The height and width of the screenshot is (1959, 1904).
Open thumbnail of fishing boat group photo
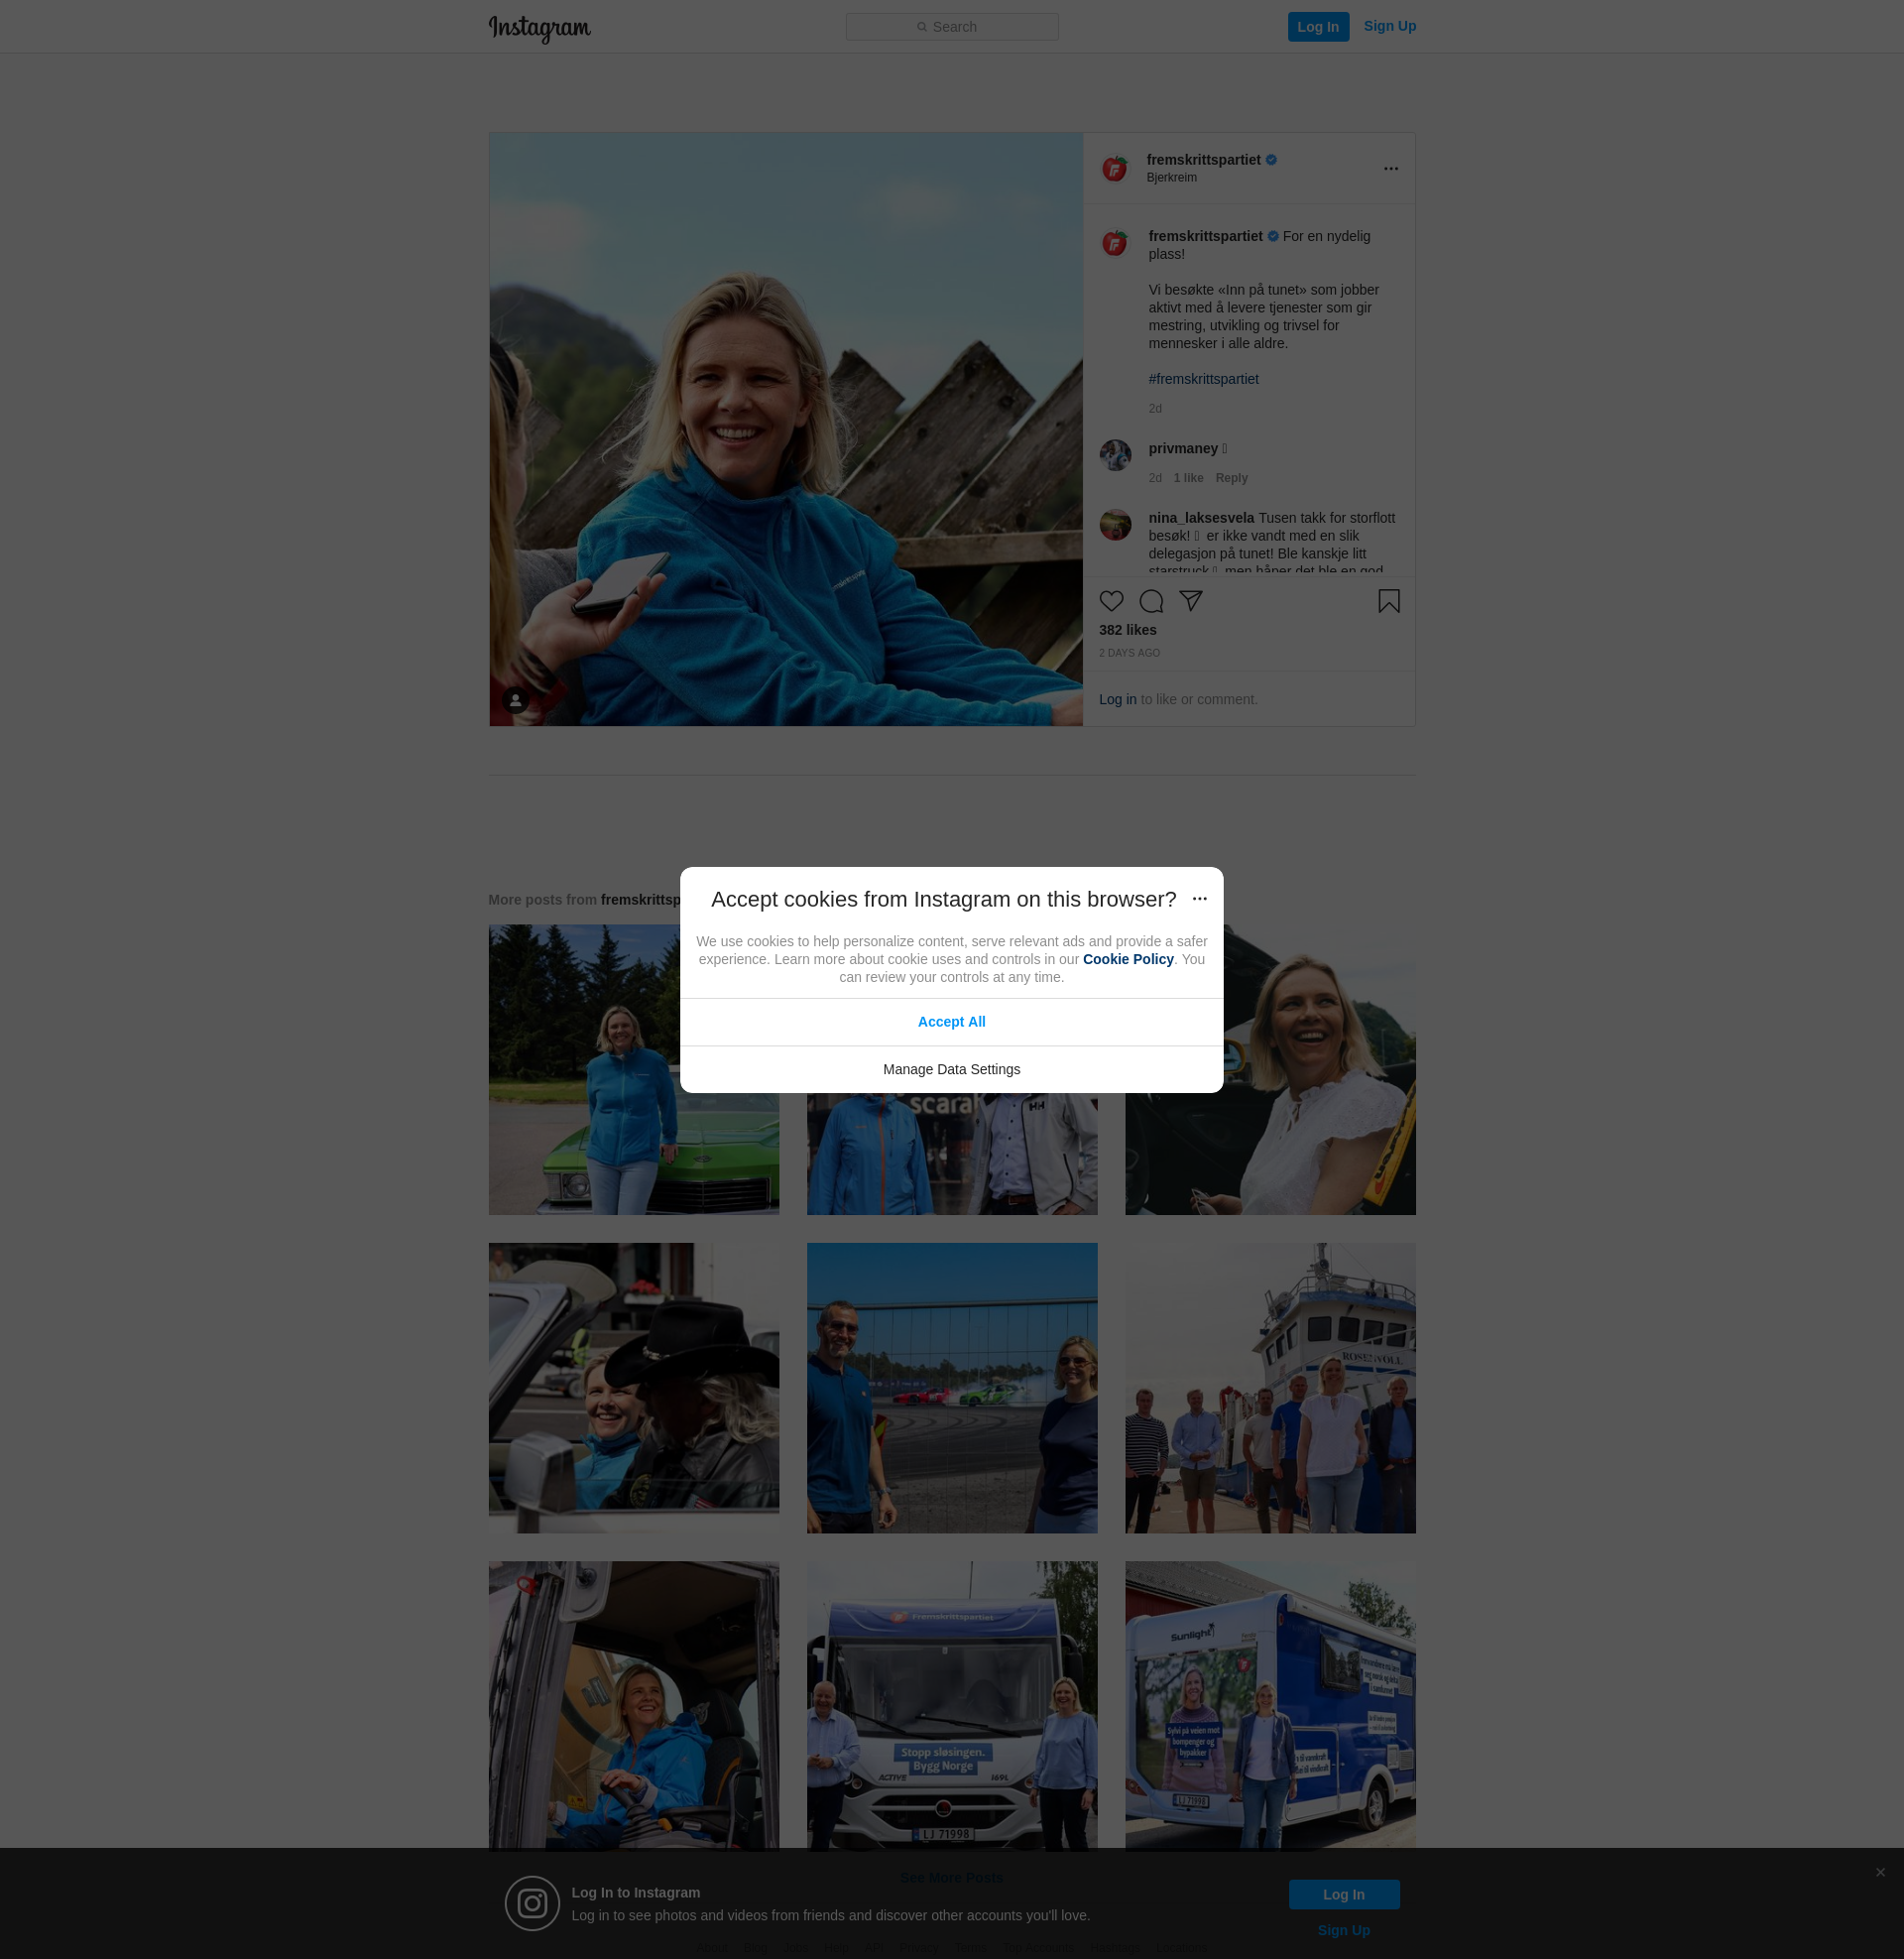tap(1269, 1388)
